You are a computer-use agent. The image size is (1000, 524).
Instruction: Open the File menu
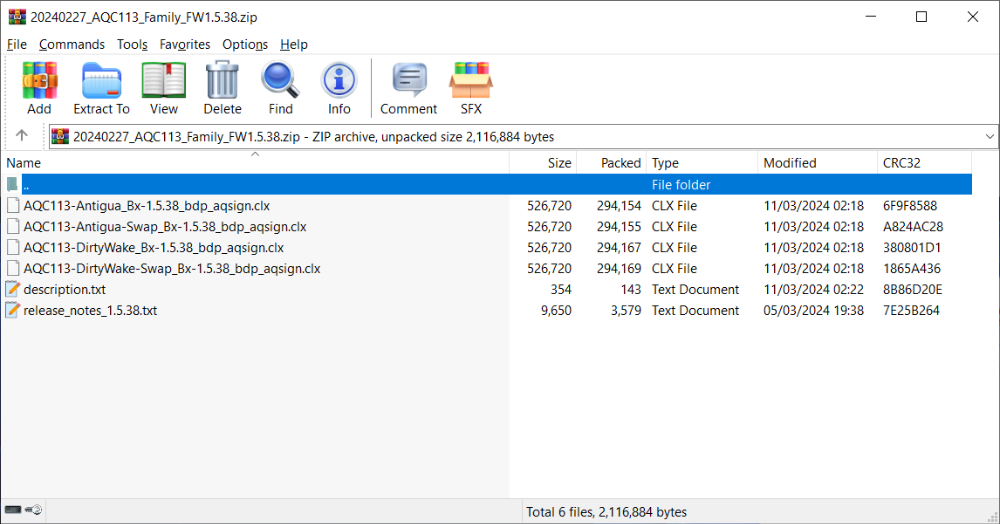[17, 44]
